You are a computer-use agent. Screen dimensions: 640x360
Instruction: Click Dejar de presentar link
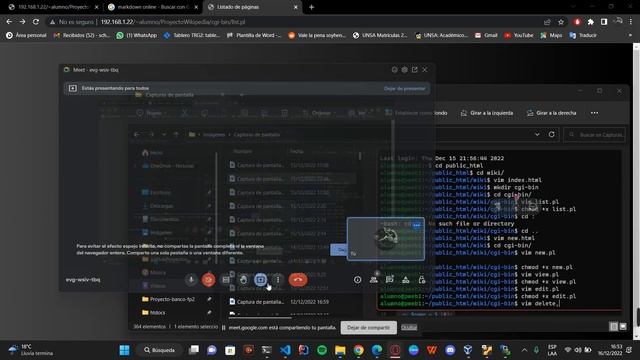pyautogui.click(x=404, y=88)
